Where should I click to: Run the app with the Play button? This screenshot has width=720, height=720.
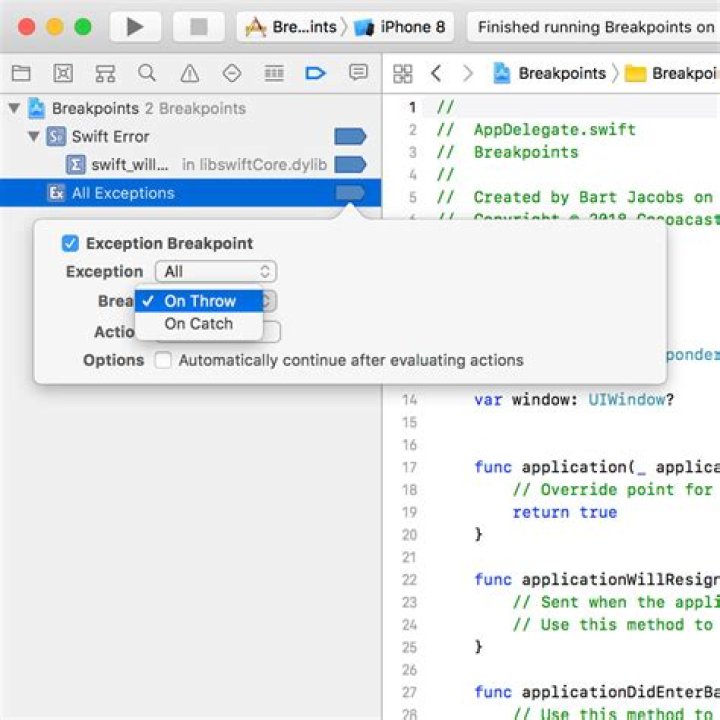click(135, 27)
